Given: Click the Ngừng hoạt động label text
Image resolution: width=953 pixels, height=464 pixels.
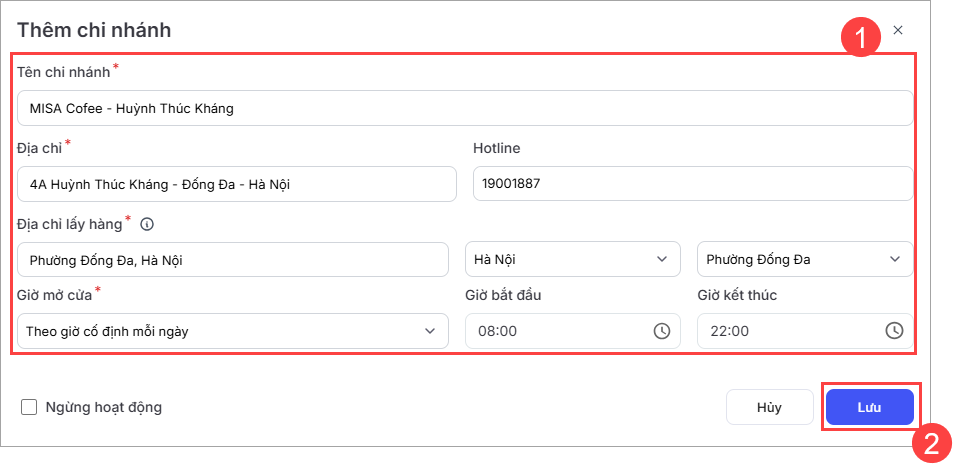Looking at the screenshot, I should tap(104, 407).
